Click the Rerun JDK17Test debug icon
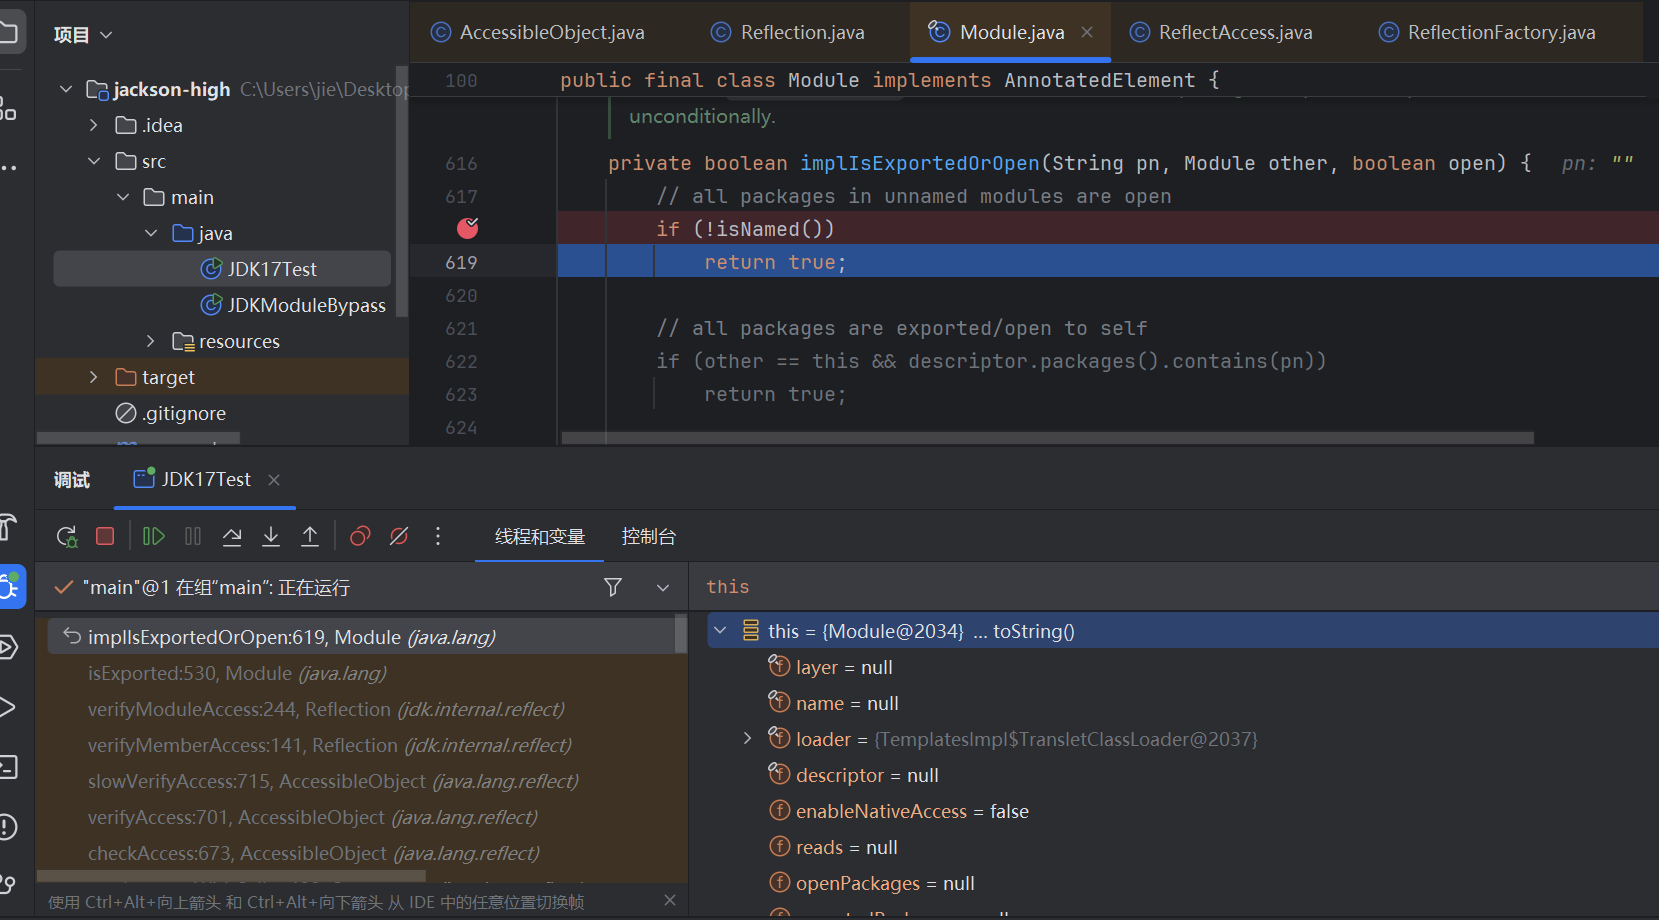This screenshot has width=1659, height=920. click(67, 537)
